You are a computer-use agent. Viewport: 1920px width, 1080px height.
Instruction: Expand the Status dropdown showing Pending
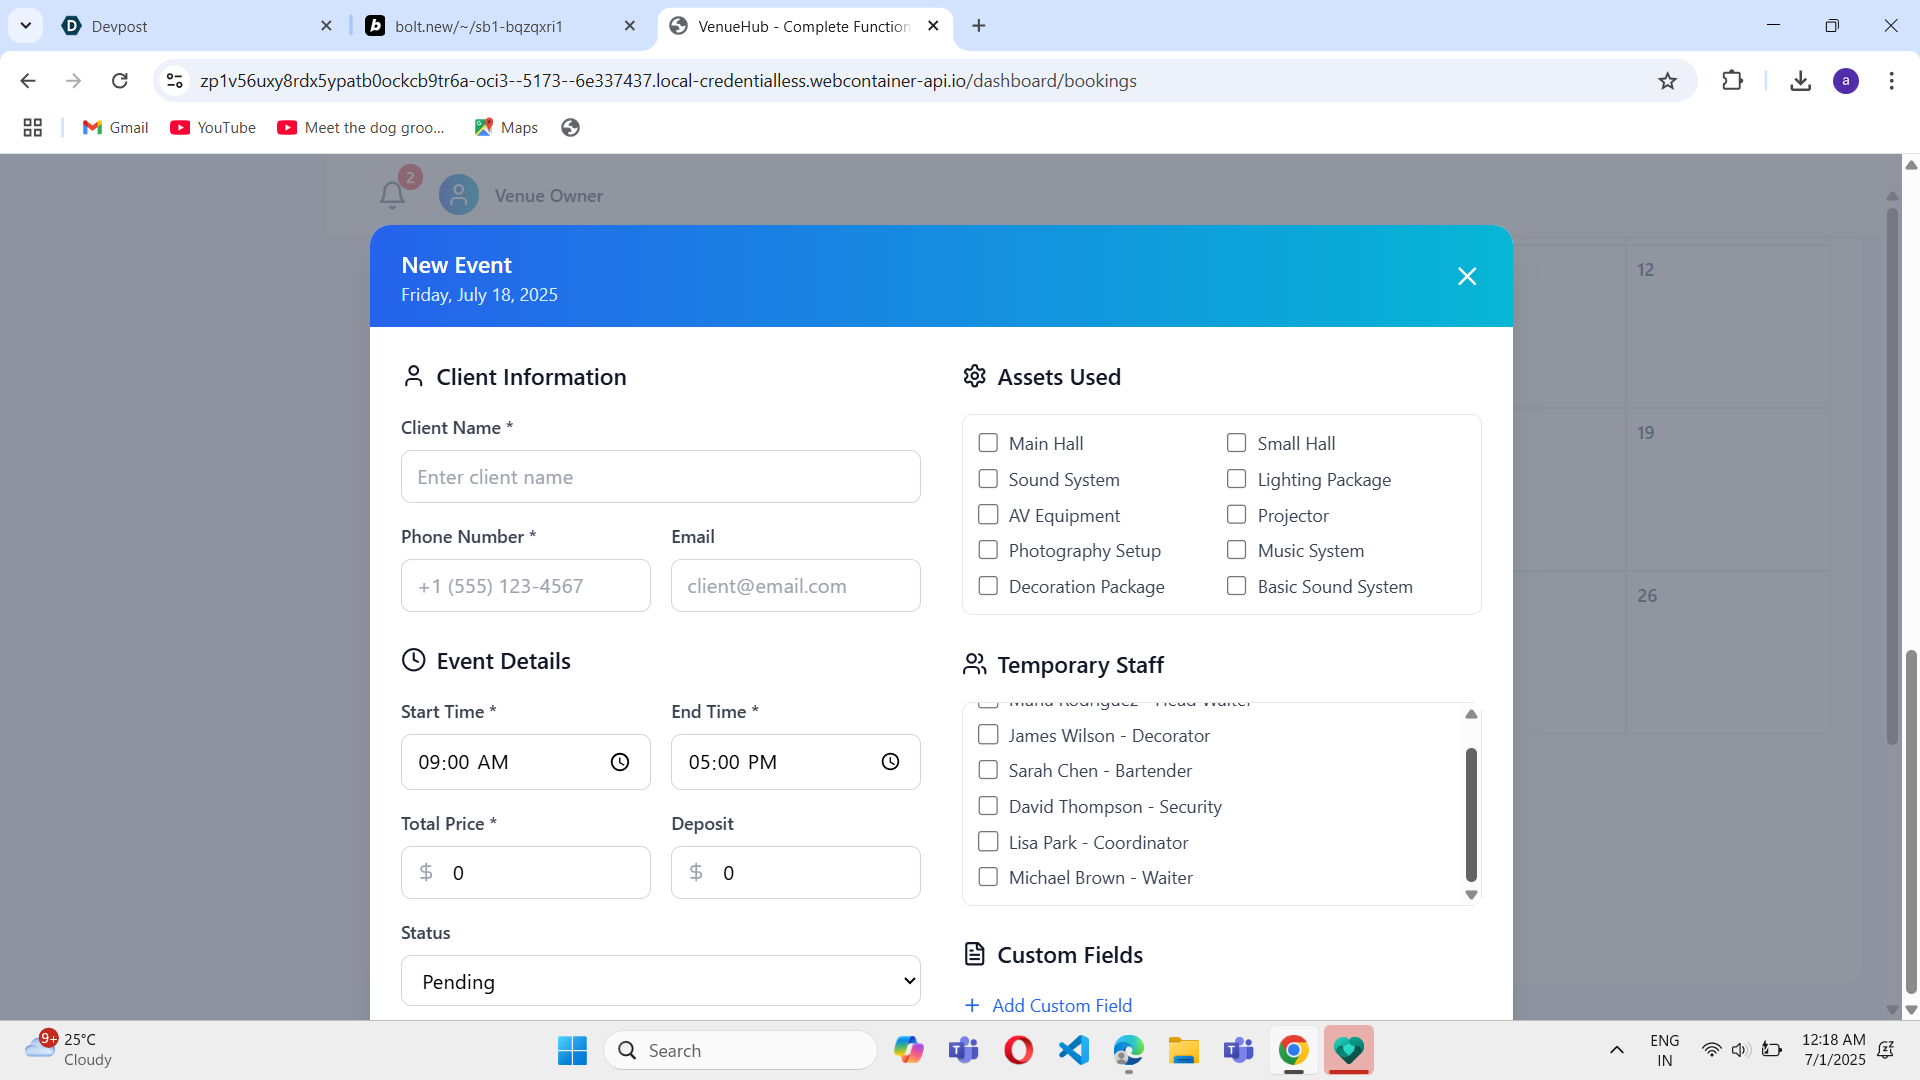(x=660, y=981)
